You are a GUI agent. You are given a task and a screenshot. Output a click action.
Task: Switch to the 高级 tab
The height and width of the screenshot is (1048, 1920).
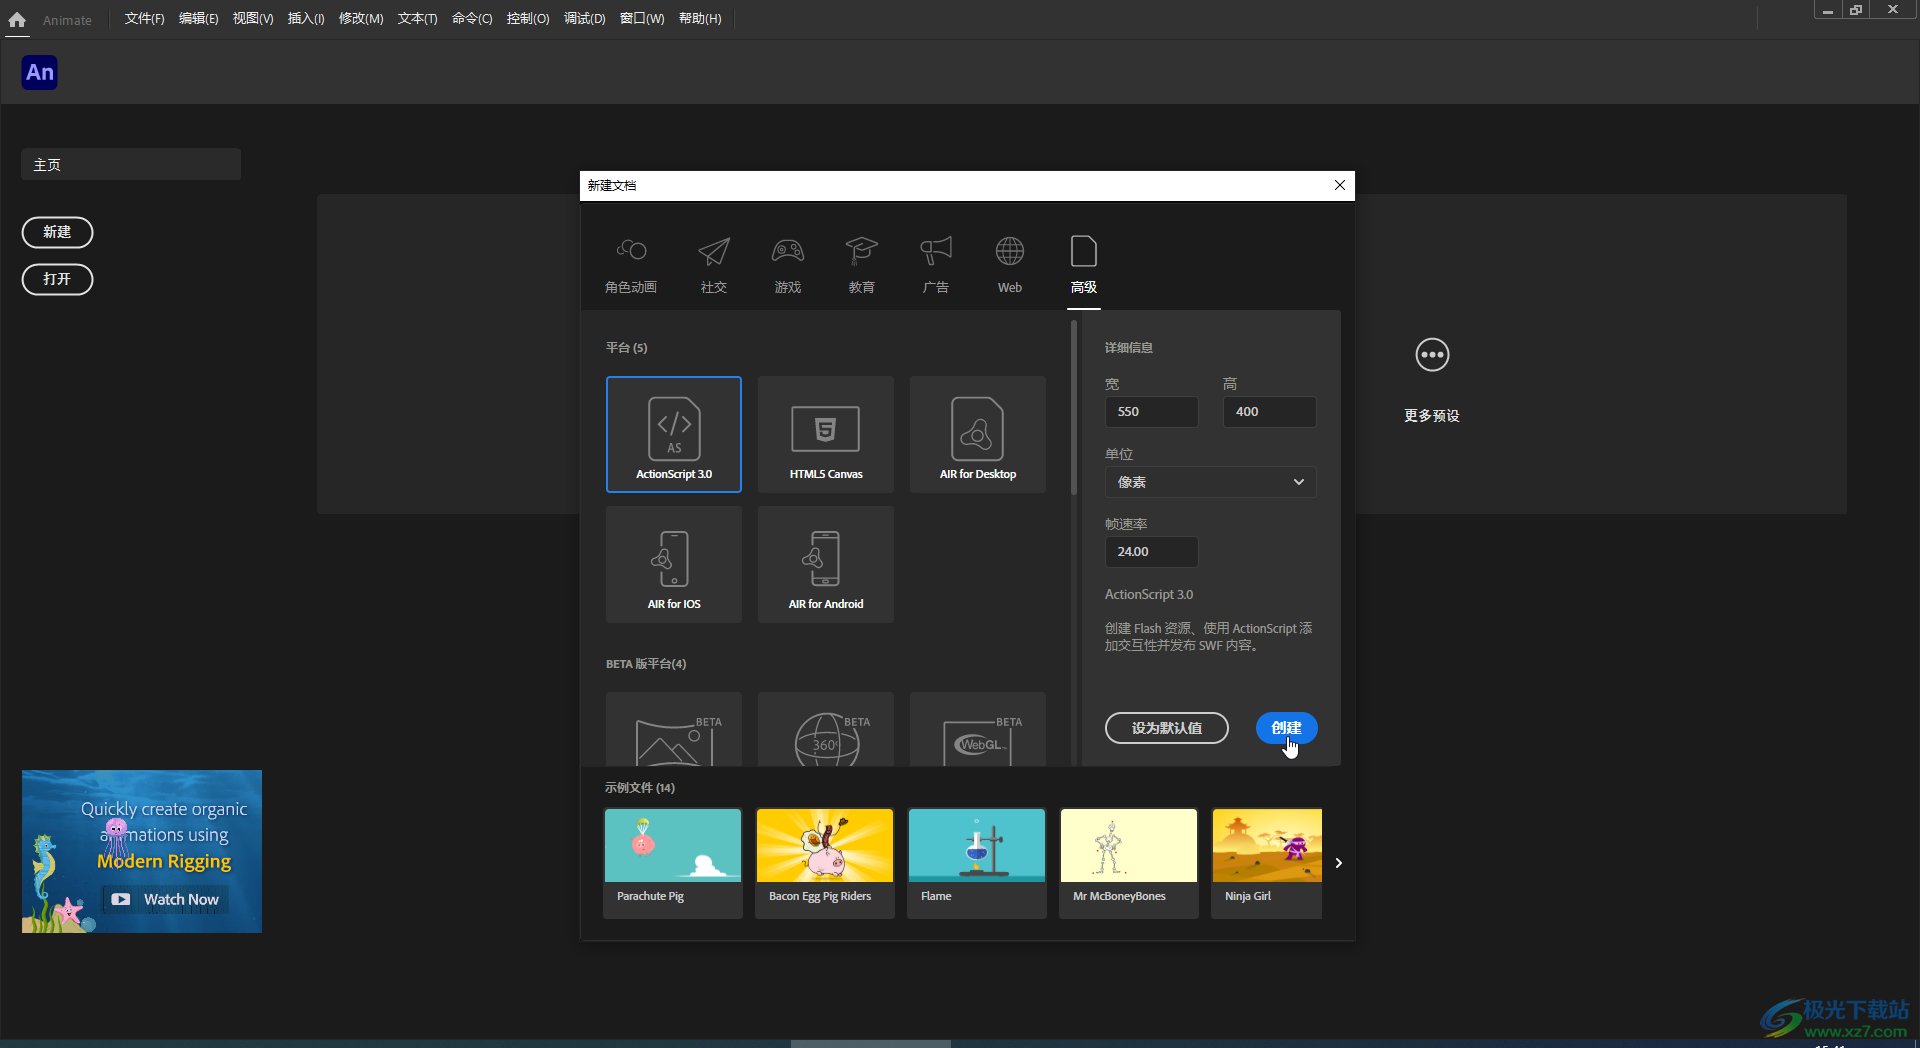(1084, 265)
